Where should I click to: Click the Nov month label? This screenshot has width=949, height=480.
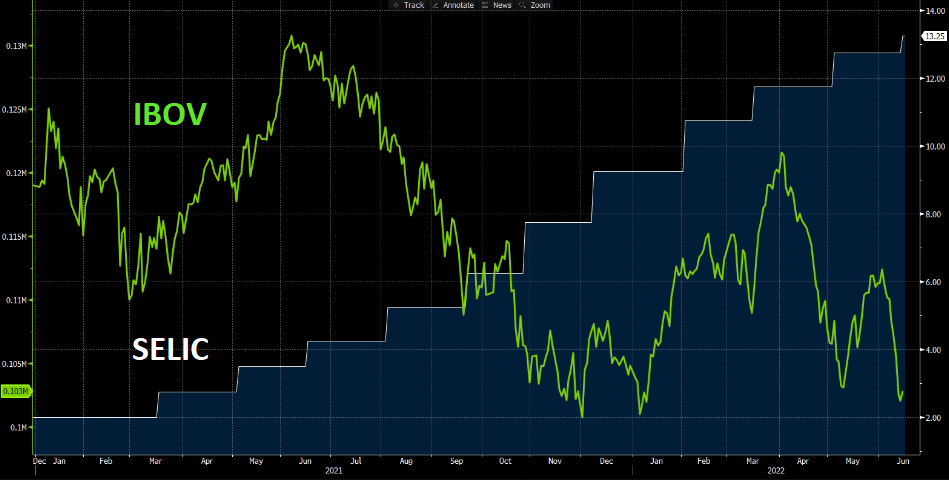pyautogui.click(x=554, y=461)
